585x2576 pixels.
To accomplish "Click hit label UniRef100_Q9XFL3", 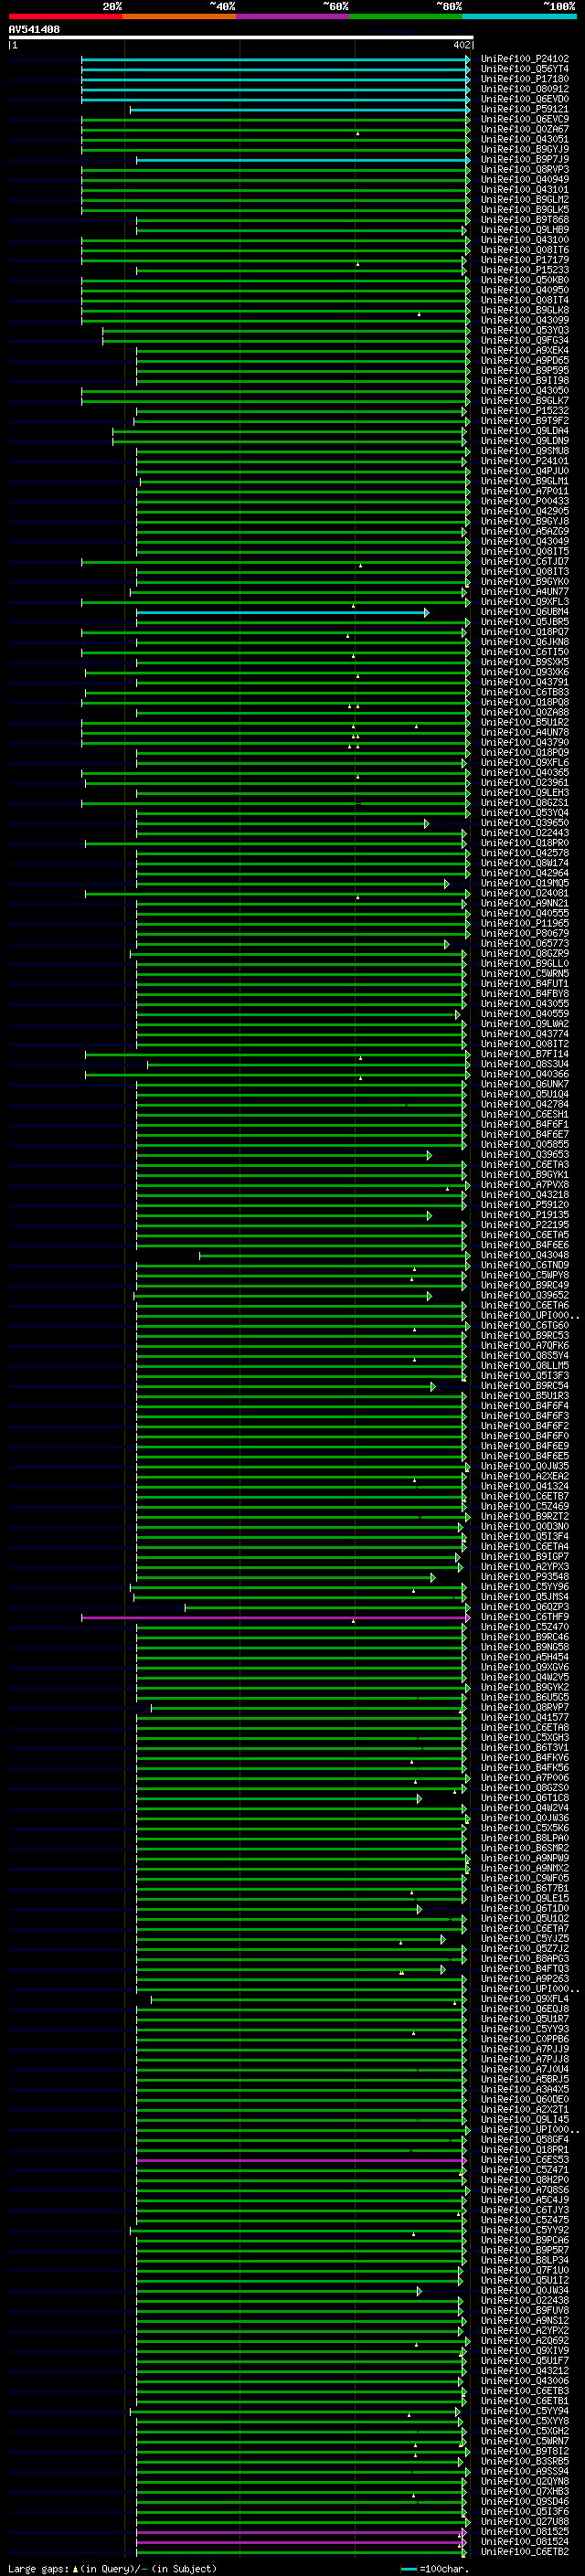I will pos(525,602).
